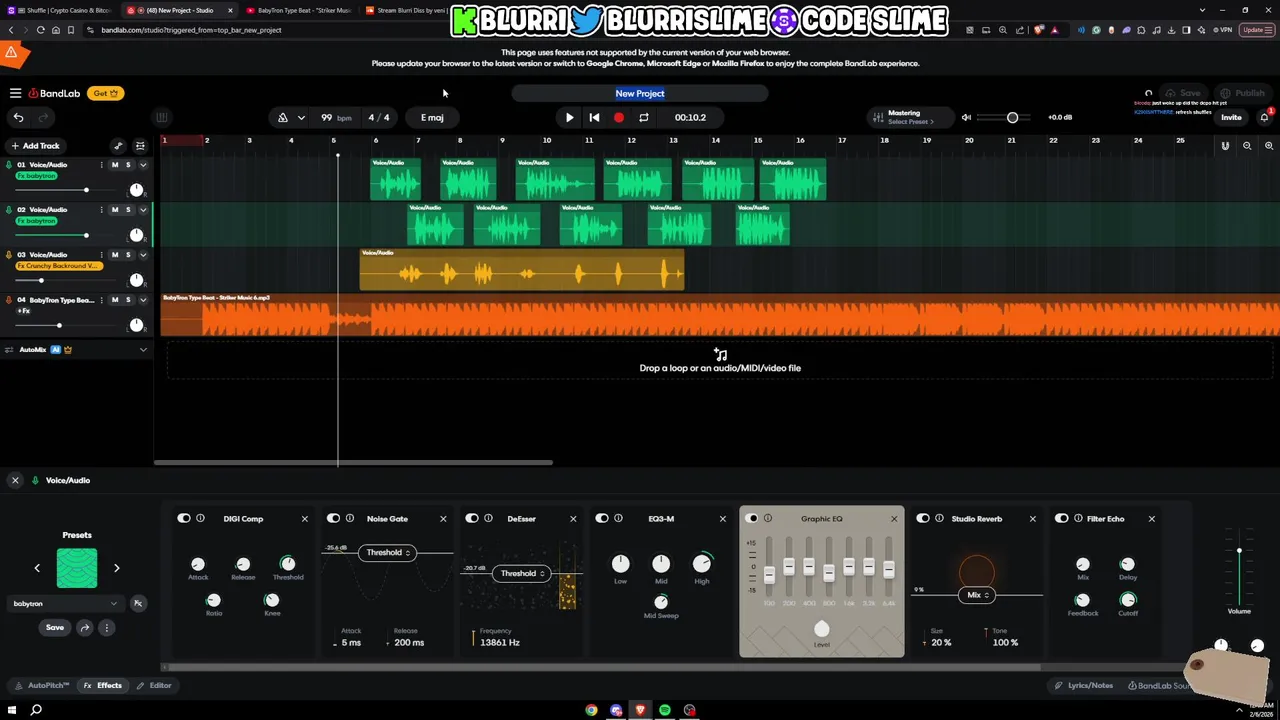
Task: Return playhead to start
Action: click(x=594, y=118)
